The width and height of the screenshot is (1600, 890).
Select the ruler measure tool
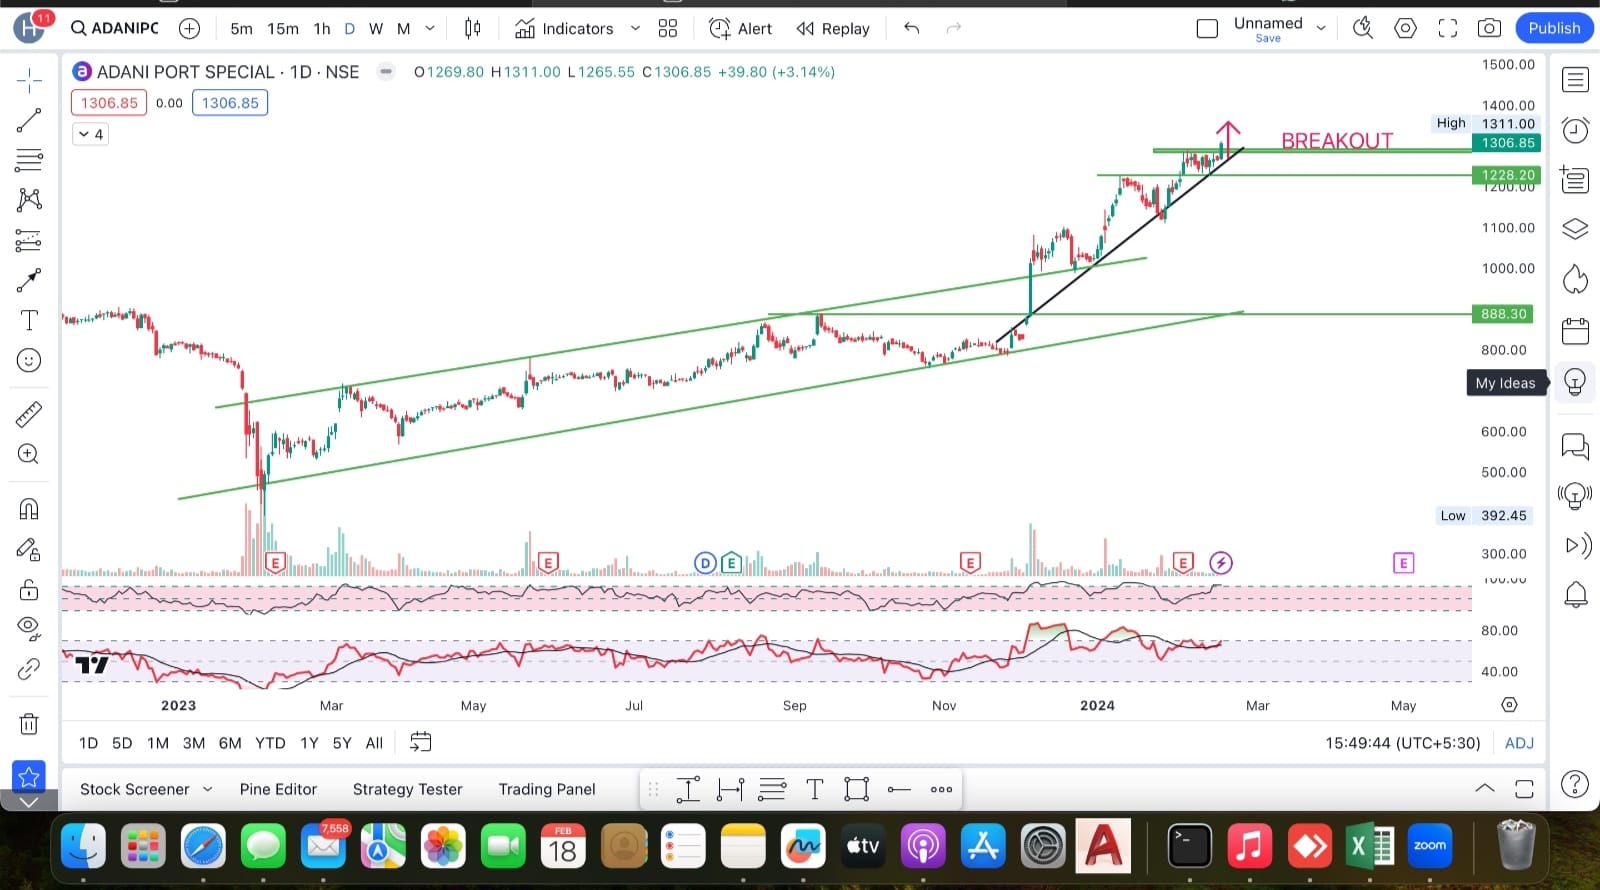29,413
